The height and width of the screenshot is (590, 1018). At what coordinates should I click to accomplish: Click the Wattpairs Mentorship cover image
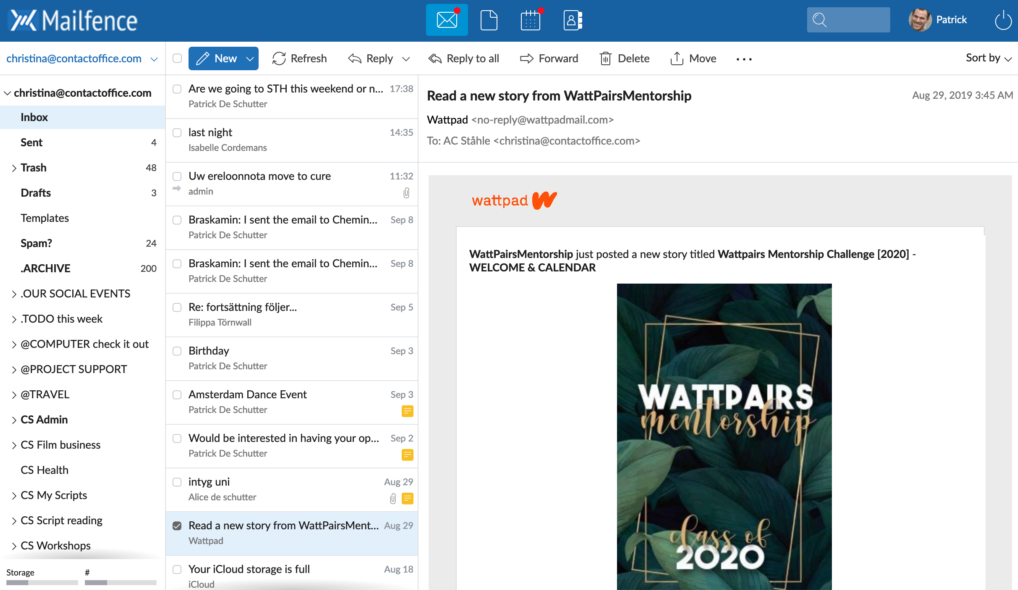coord(724,436)
